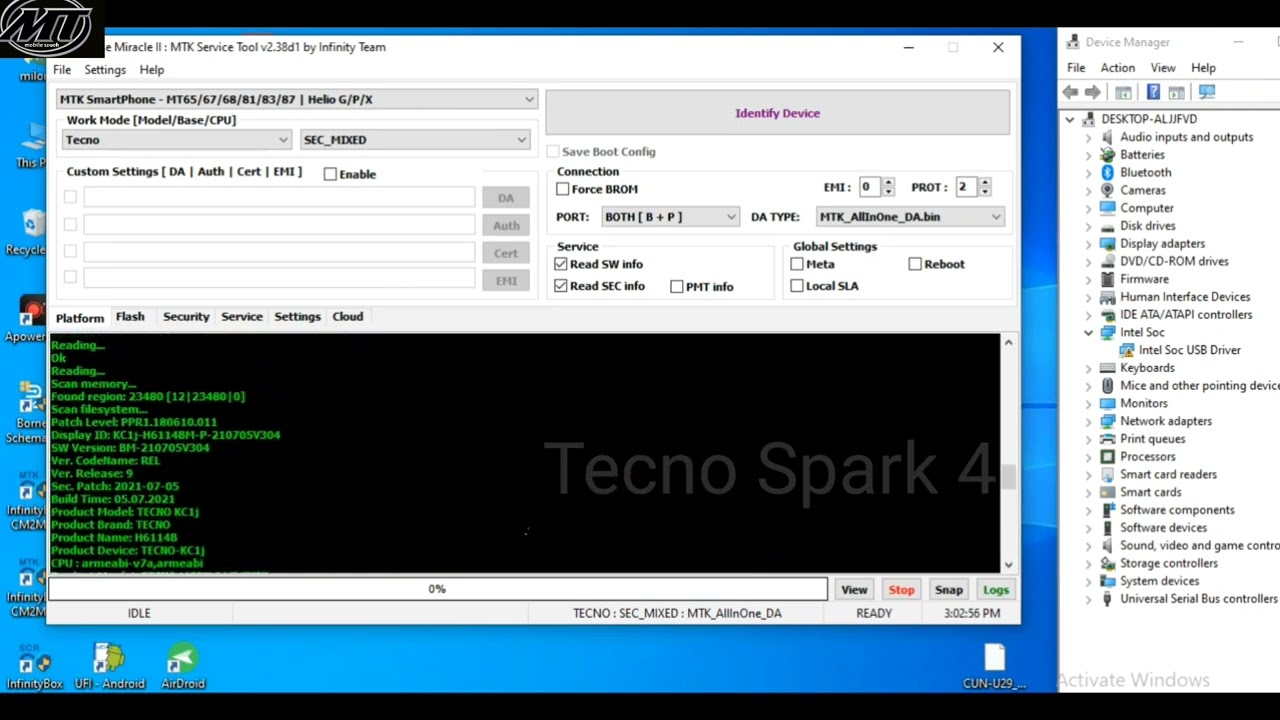Screen dimensions: 1280x720
Task: Click the Firmware category icon
Action: 1107,279
